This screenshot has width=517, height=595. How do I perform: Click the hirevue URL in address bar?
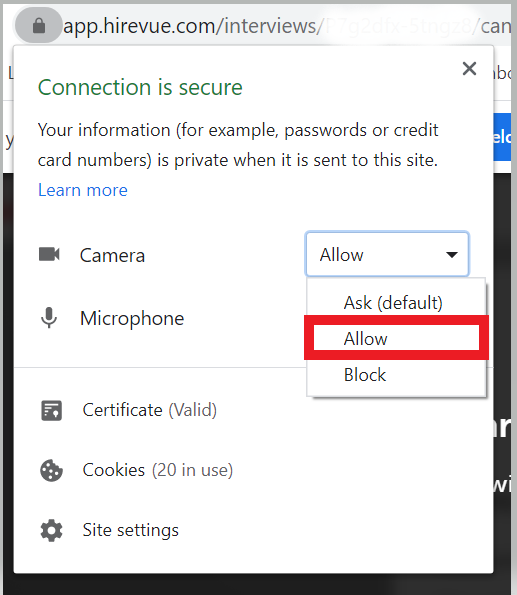[287, 26]
